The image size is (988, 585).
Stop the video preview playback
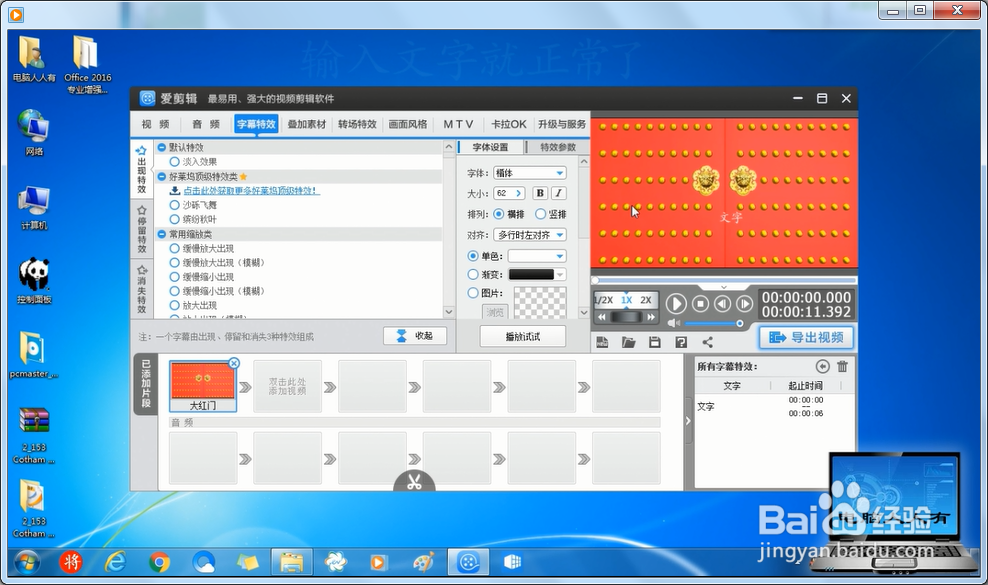coord(700,304)
